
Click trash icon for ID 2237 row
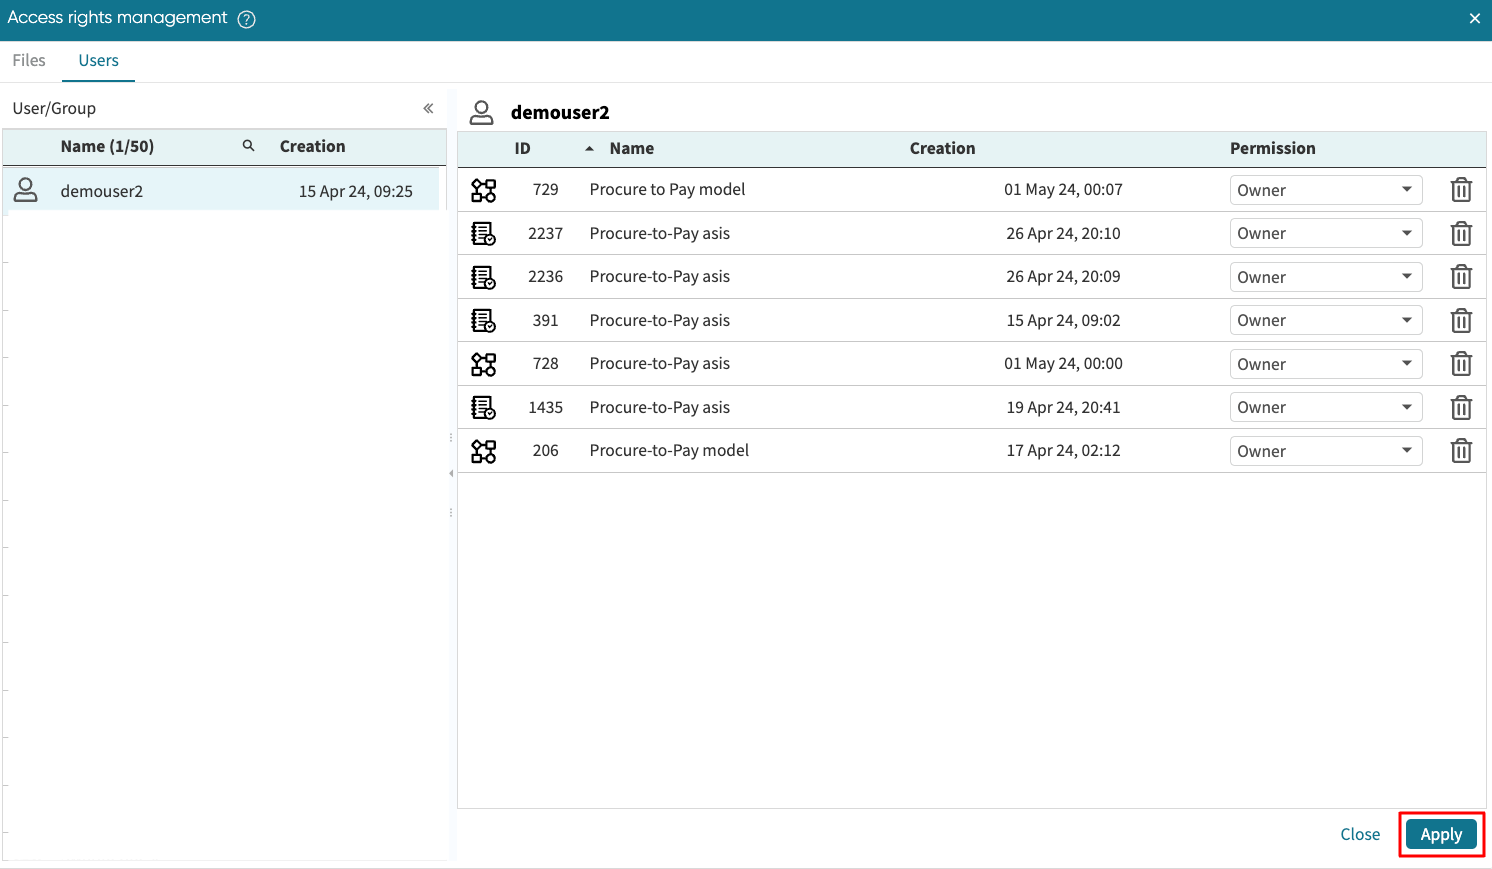1461,234
